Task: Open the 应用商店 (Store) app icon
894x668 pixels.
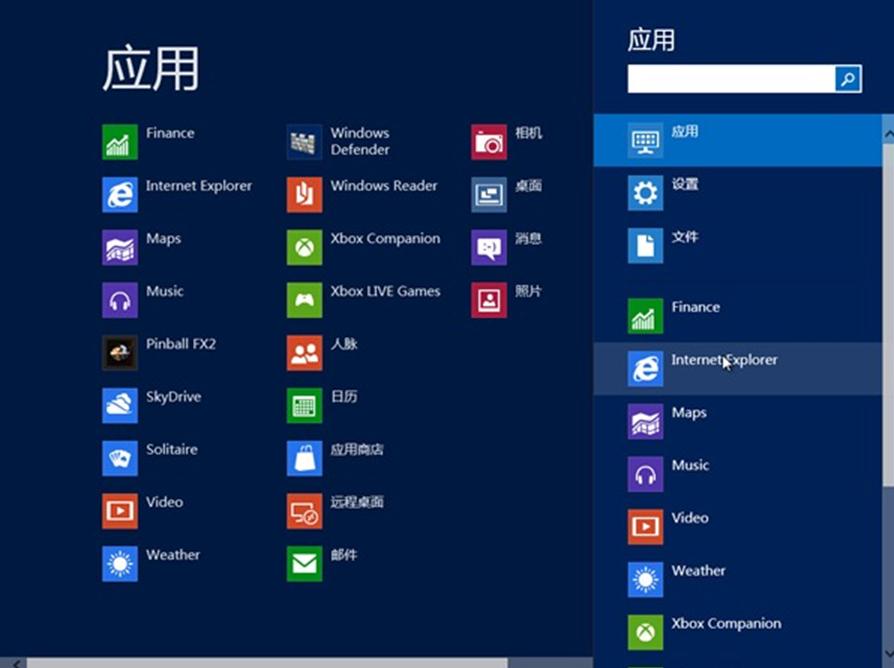Action: coord(304,458)
